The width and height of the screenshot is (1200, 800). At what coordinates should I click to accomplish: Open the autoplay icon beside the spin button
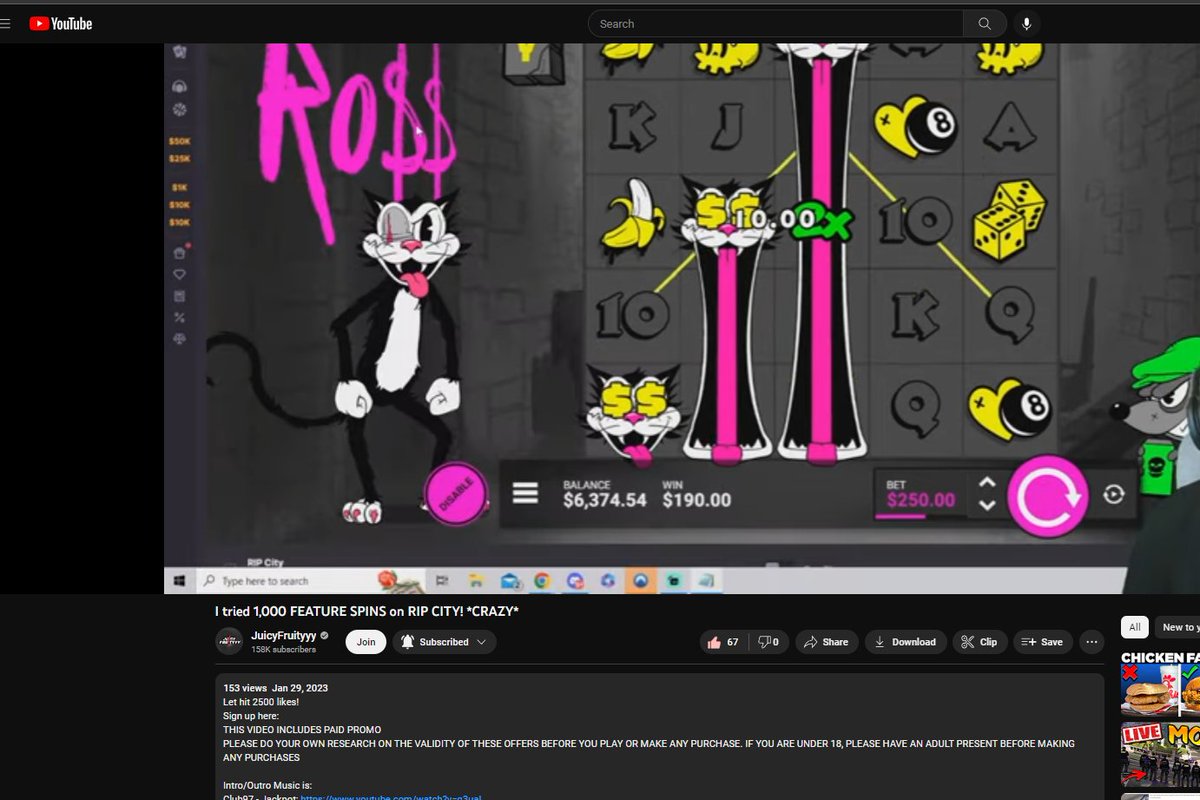pos(1113,495)
